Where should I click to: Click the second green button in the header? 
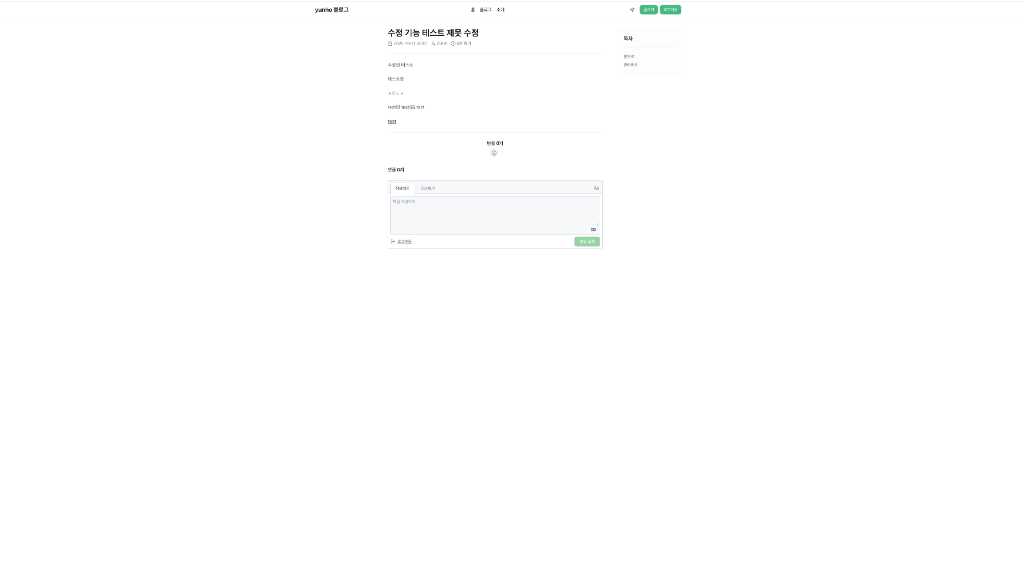670,10
